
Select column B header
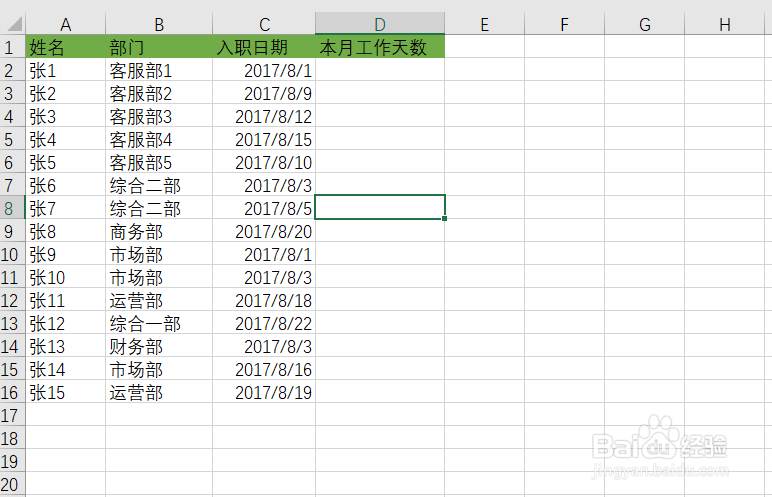[x=159, y=24]
